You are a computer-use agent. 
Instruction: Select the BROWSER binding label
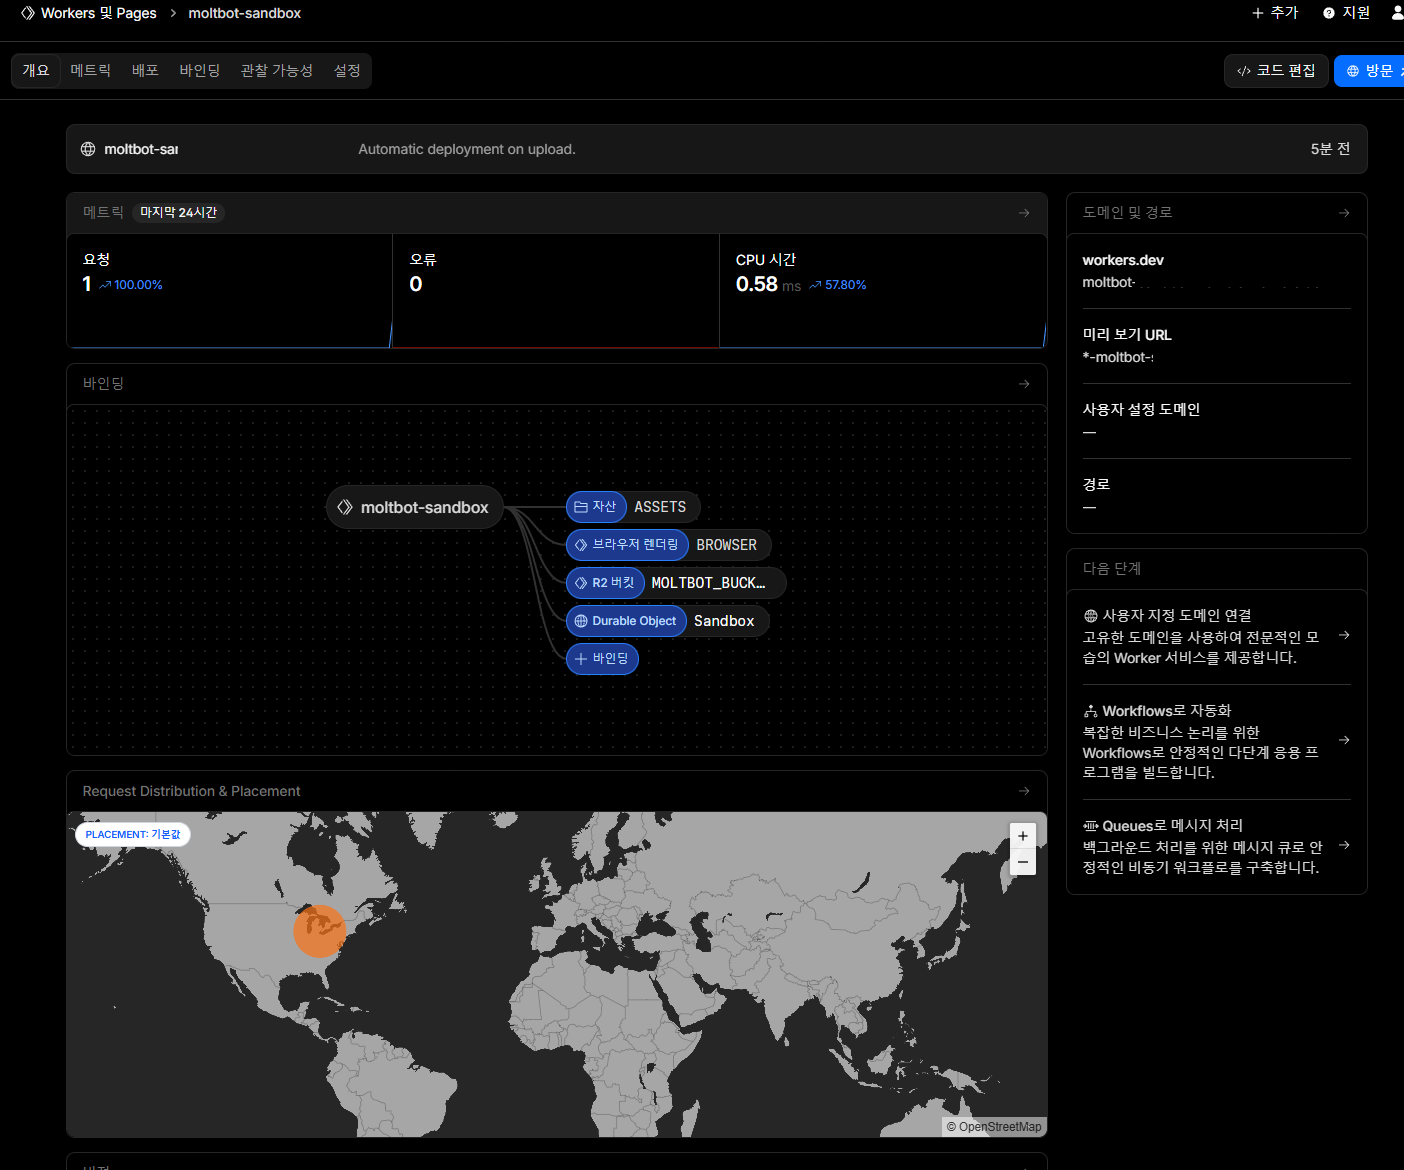pos(727,545)
